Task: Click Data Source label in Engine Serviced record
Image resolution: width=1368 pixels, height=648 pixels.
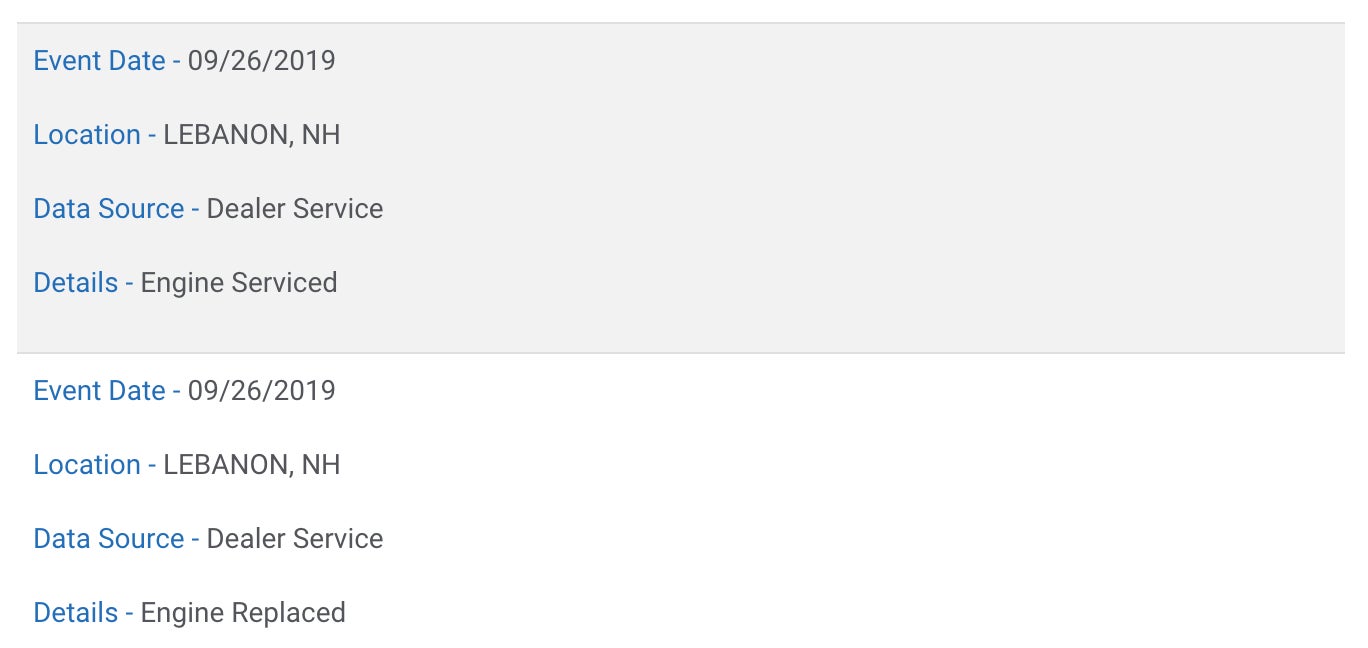Action: pyautogui.click(x=109, y=209)
